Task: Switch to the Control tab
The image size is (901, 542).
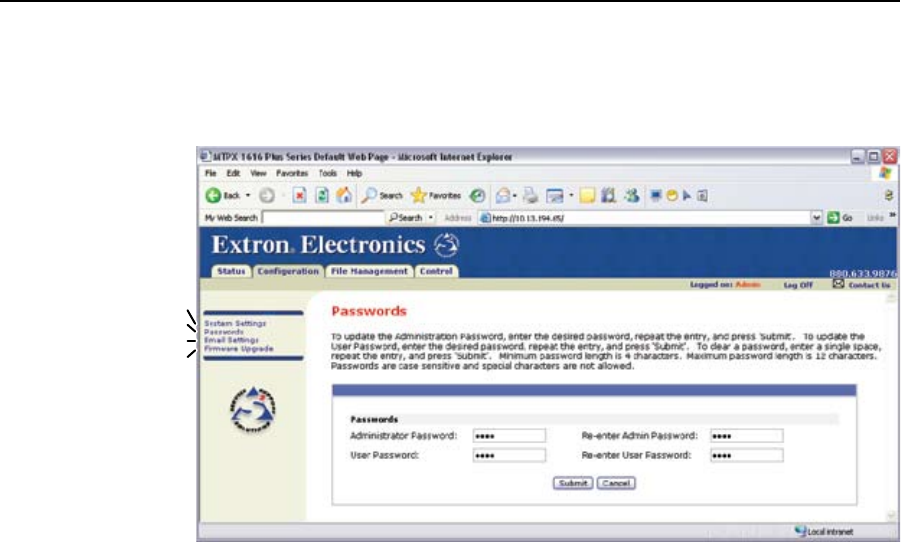Action: tap(436, 271)
